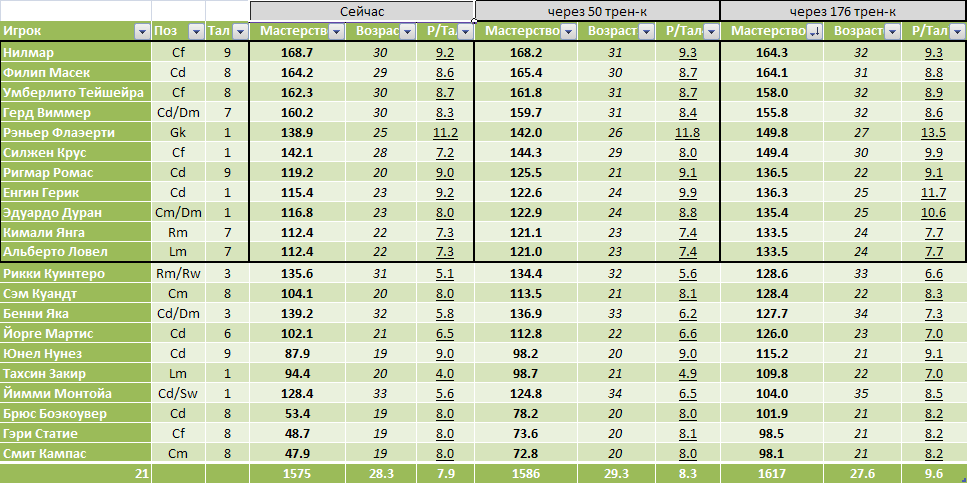The width and height of the screenshot is (967, 483).
Task: Open sorted Мастерство filter under через 176 трен-к
Action: tap(813, 32)
